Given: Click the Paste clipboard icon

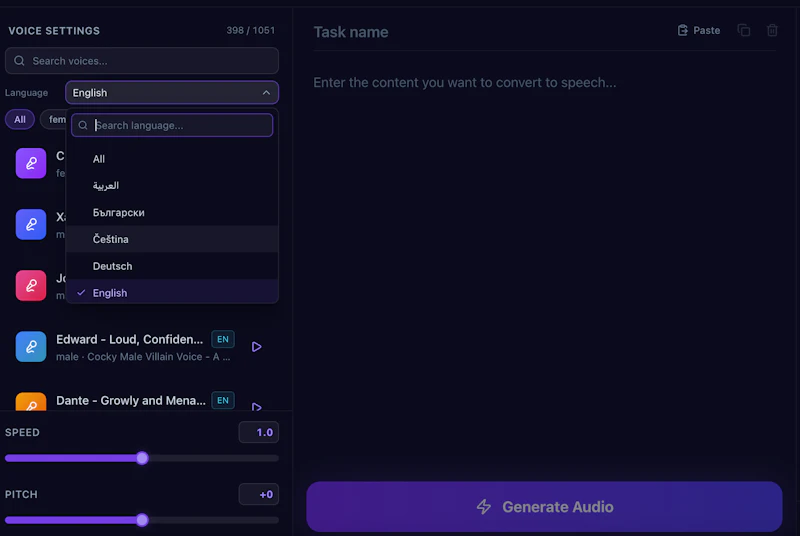Looking at the screenshot, I should (x=682, y=31).
